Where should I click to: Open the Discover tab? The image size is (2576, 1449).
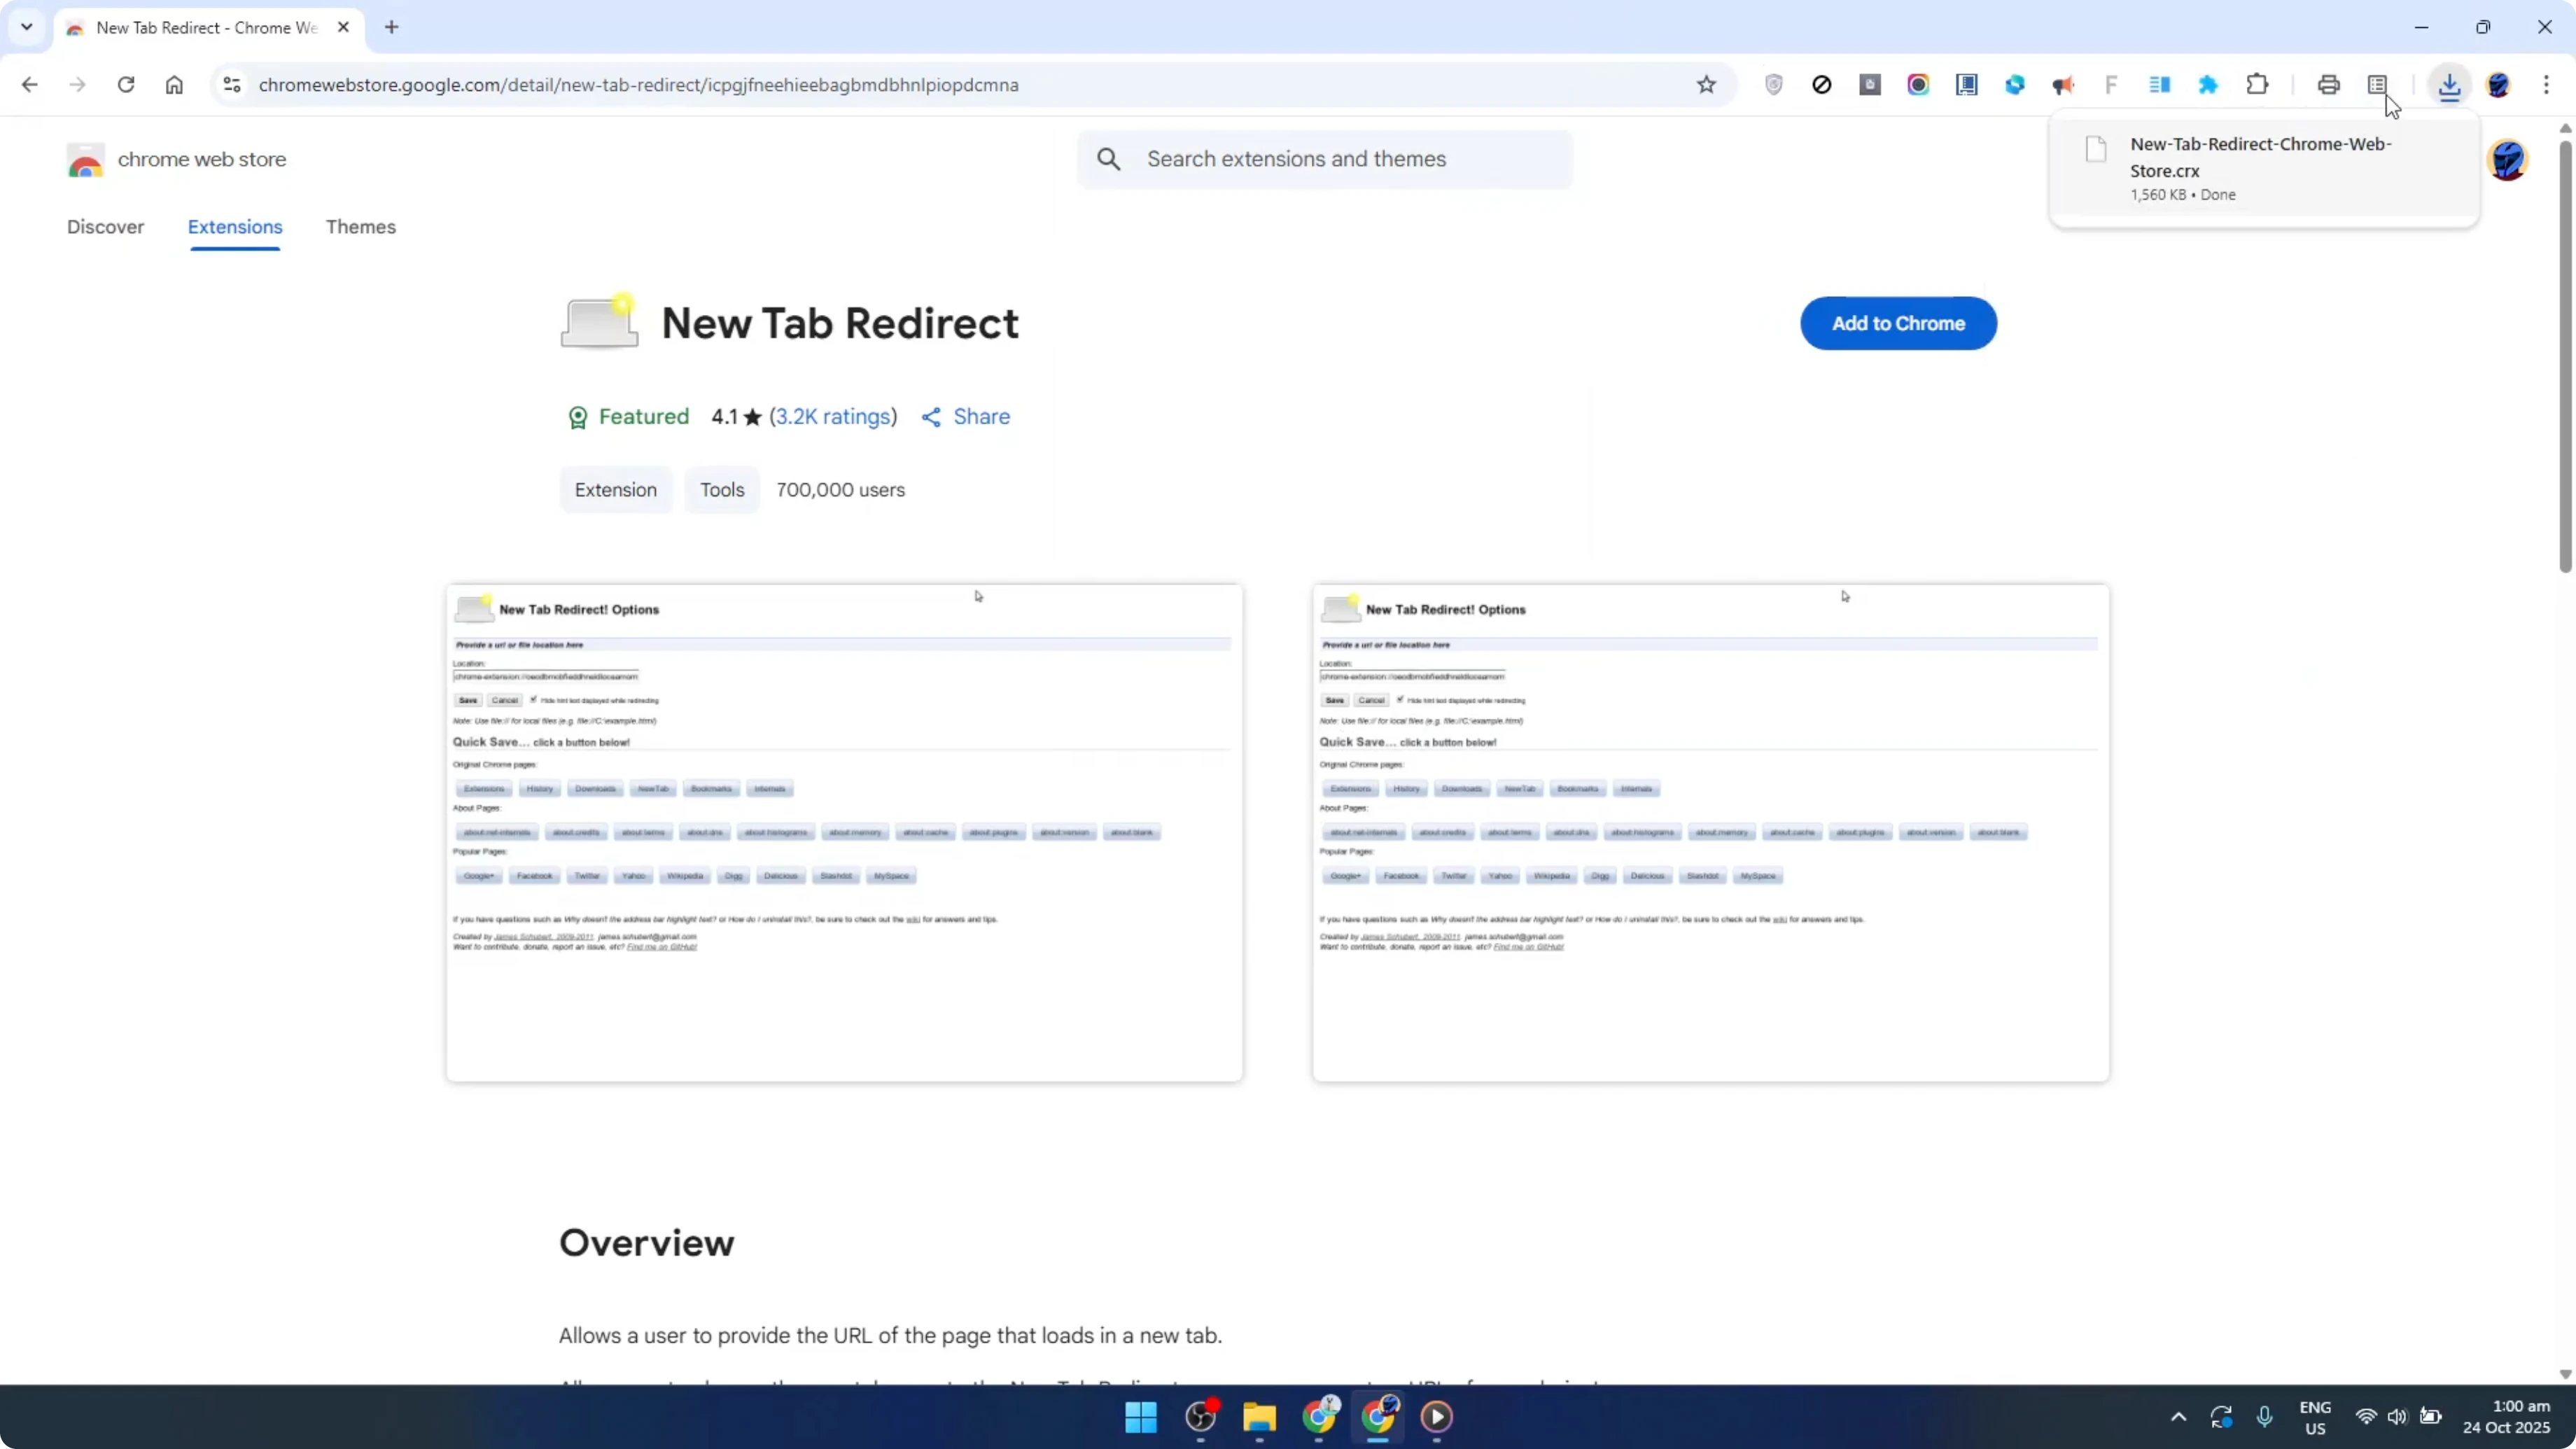[x=106, y=228]
